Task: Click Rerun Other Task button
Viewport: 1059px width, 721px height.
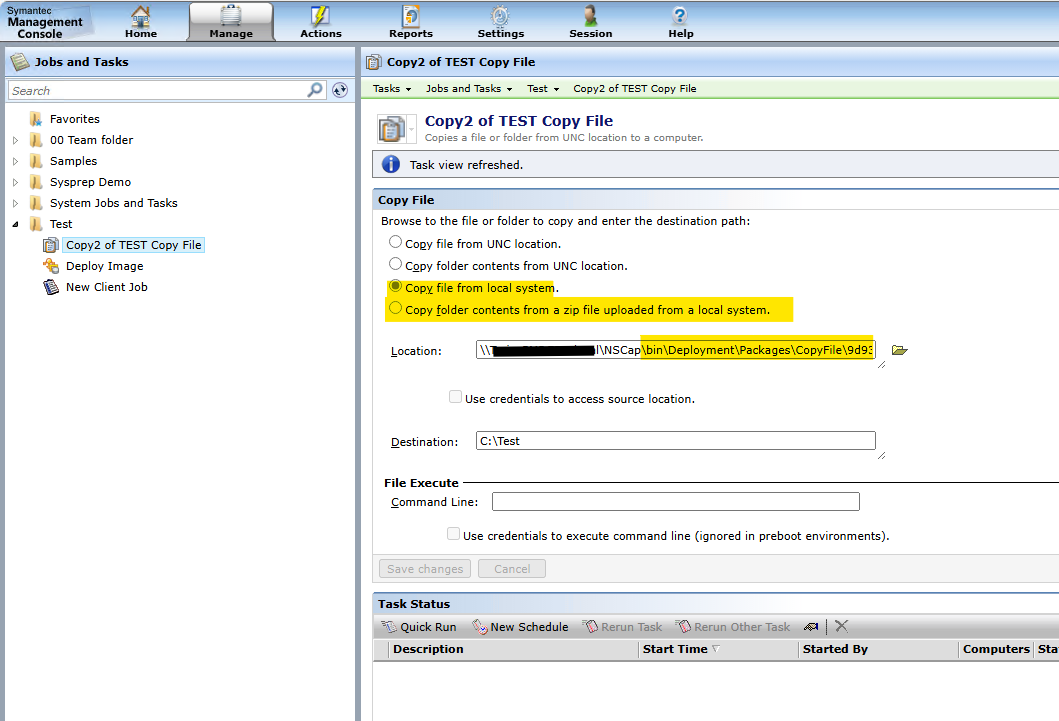Action: 733,626
